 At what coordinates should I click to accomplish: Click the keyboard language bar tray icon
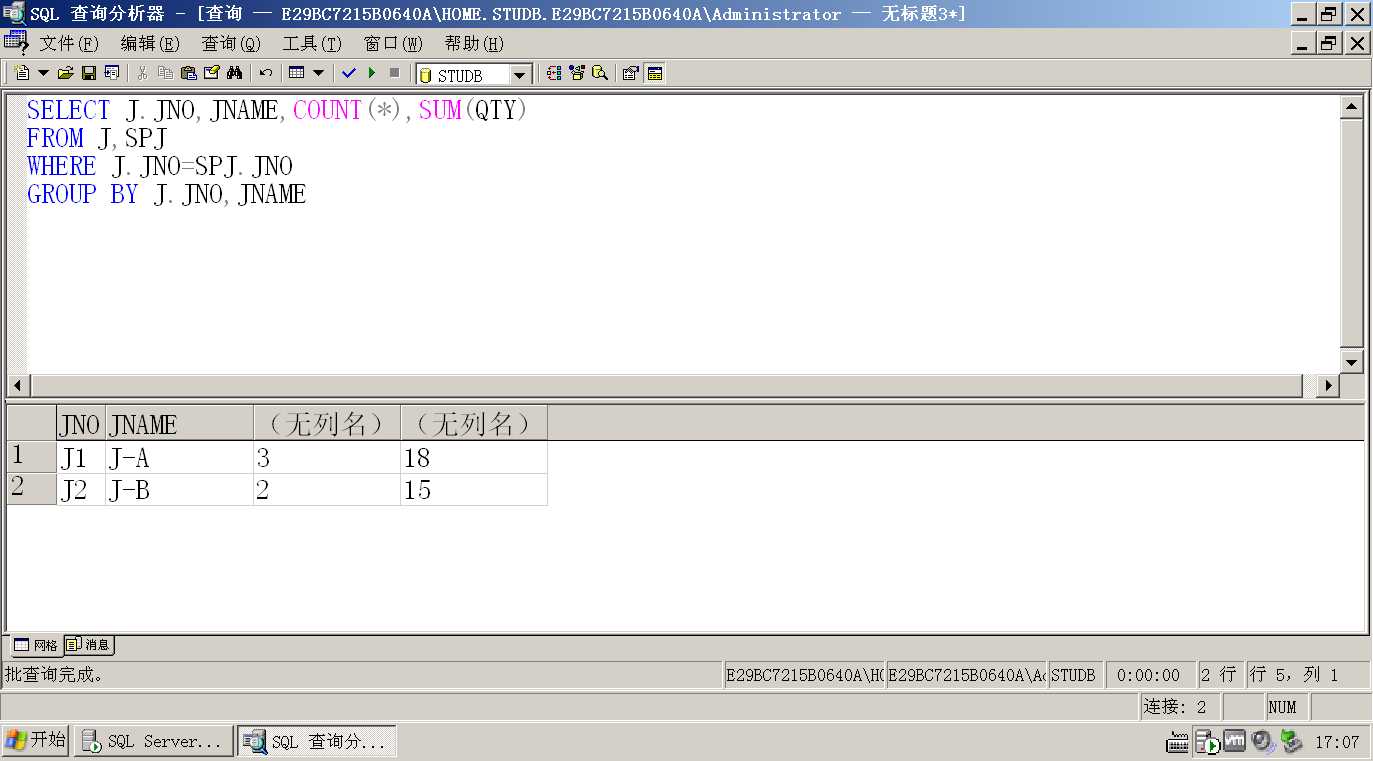click(x=1177, y=742)
